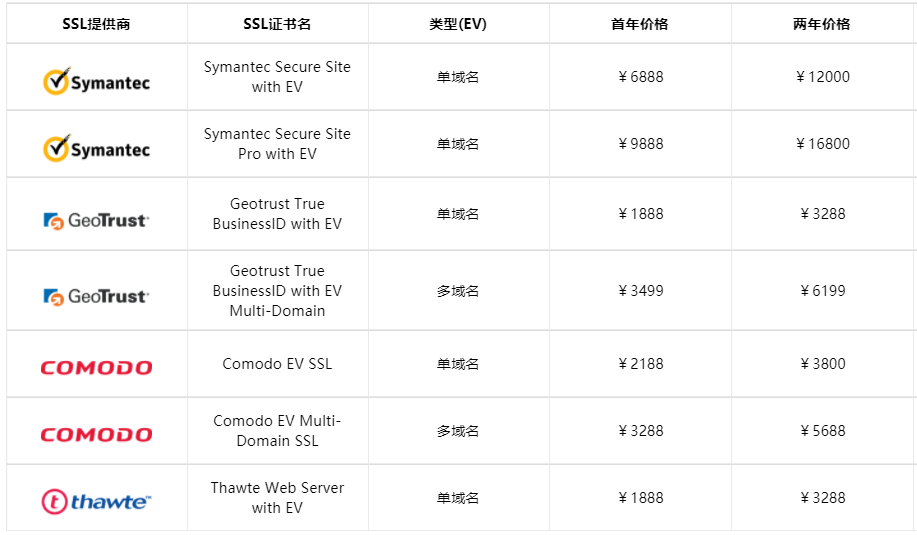Select the Comodo logo in the Multi-Domain SSL row
Image resolution: width=917 pixels, height=535 pixels.
click(x=96, y=434)
